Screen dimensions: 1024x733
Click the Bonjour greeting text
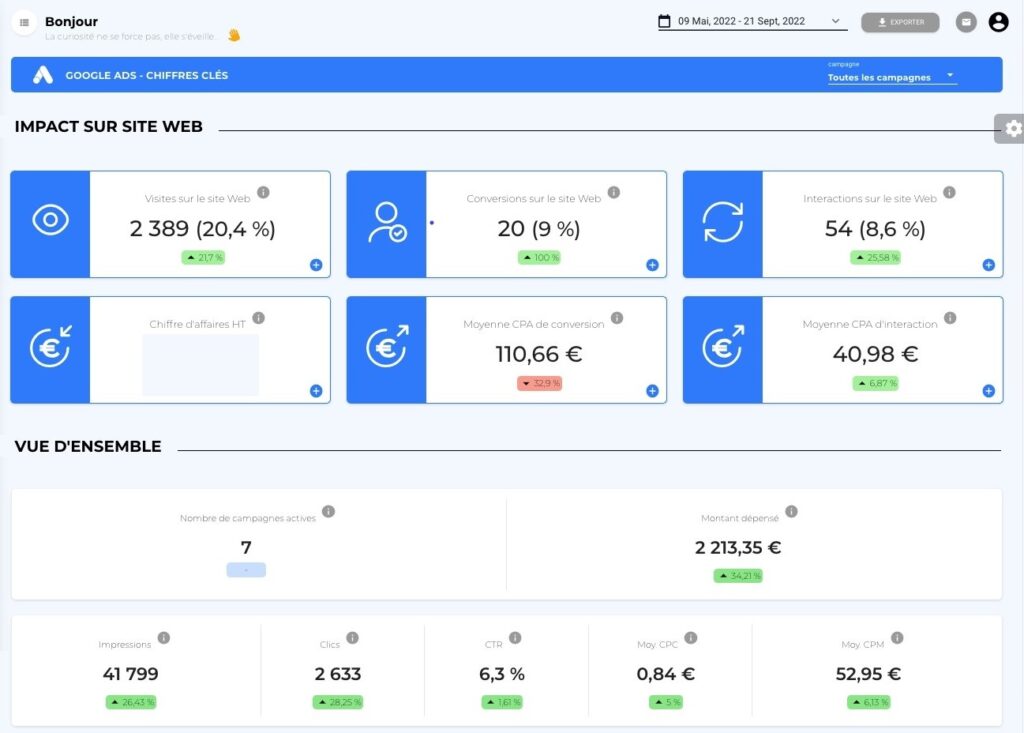point(71,21)
